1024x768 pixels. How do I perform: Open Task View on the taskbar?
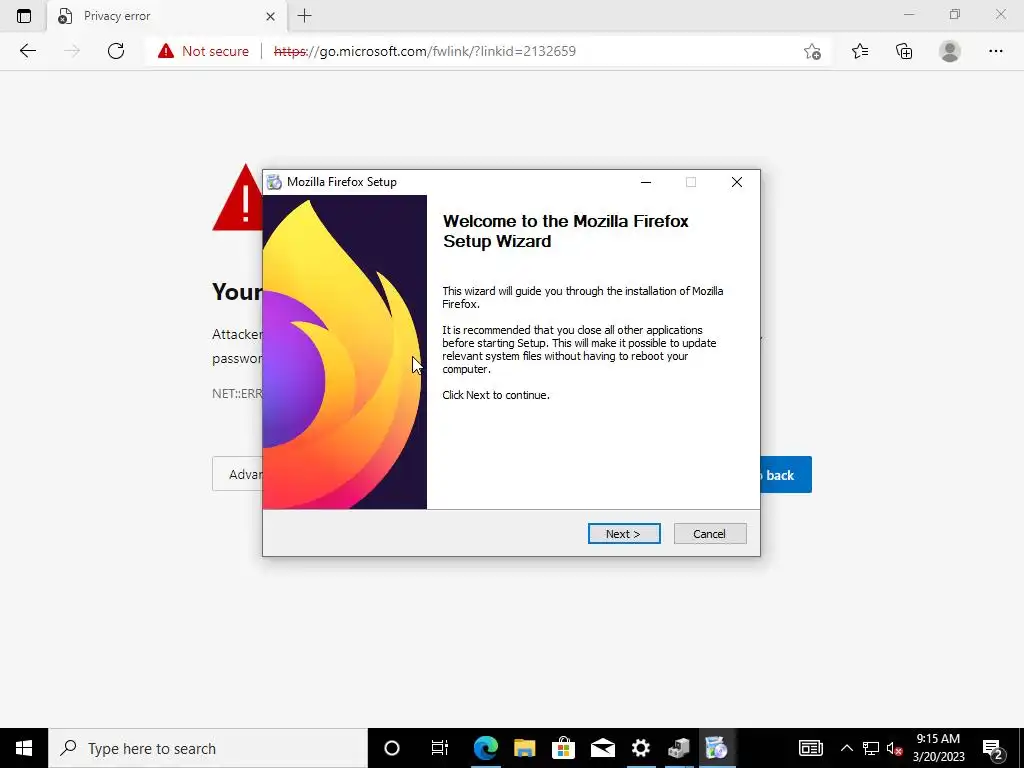pos(440,748)
